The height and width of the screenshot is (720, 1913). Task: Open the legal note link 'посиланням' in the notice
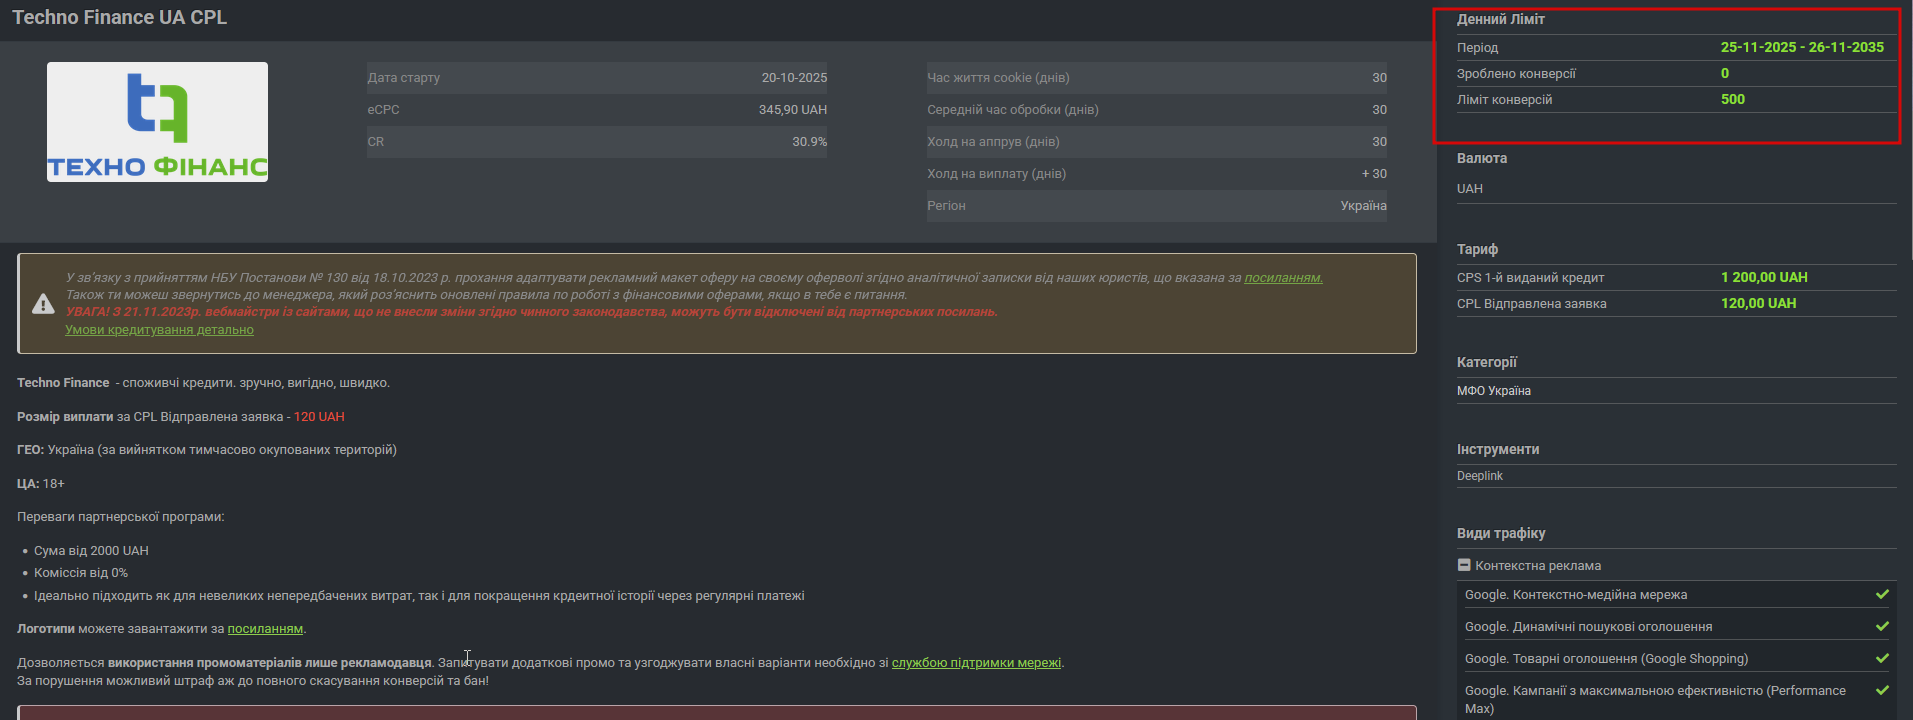click(1283, 278)
